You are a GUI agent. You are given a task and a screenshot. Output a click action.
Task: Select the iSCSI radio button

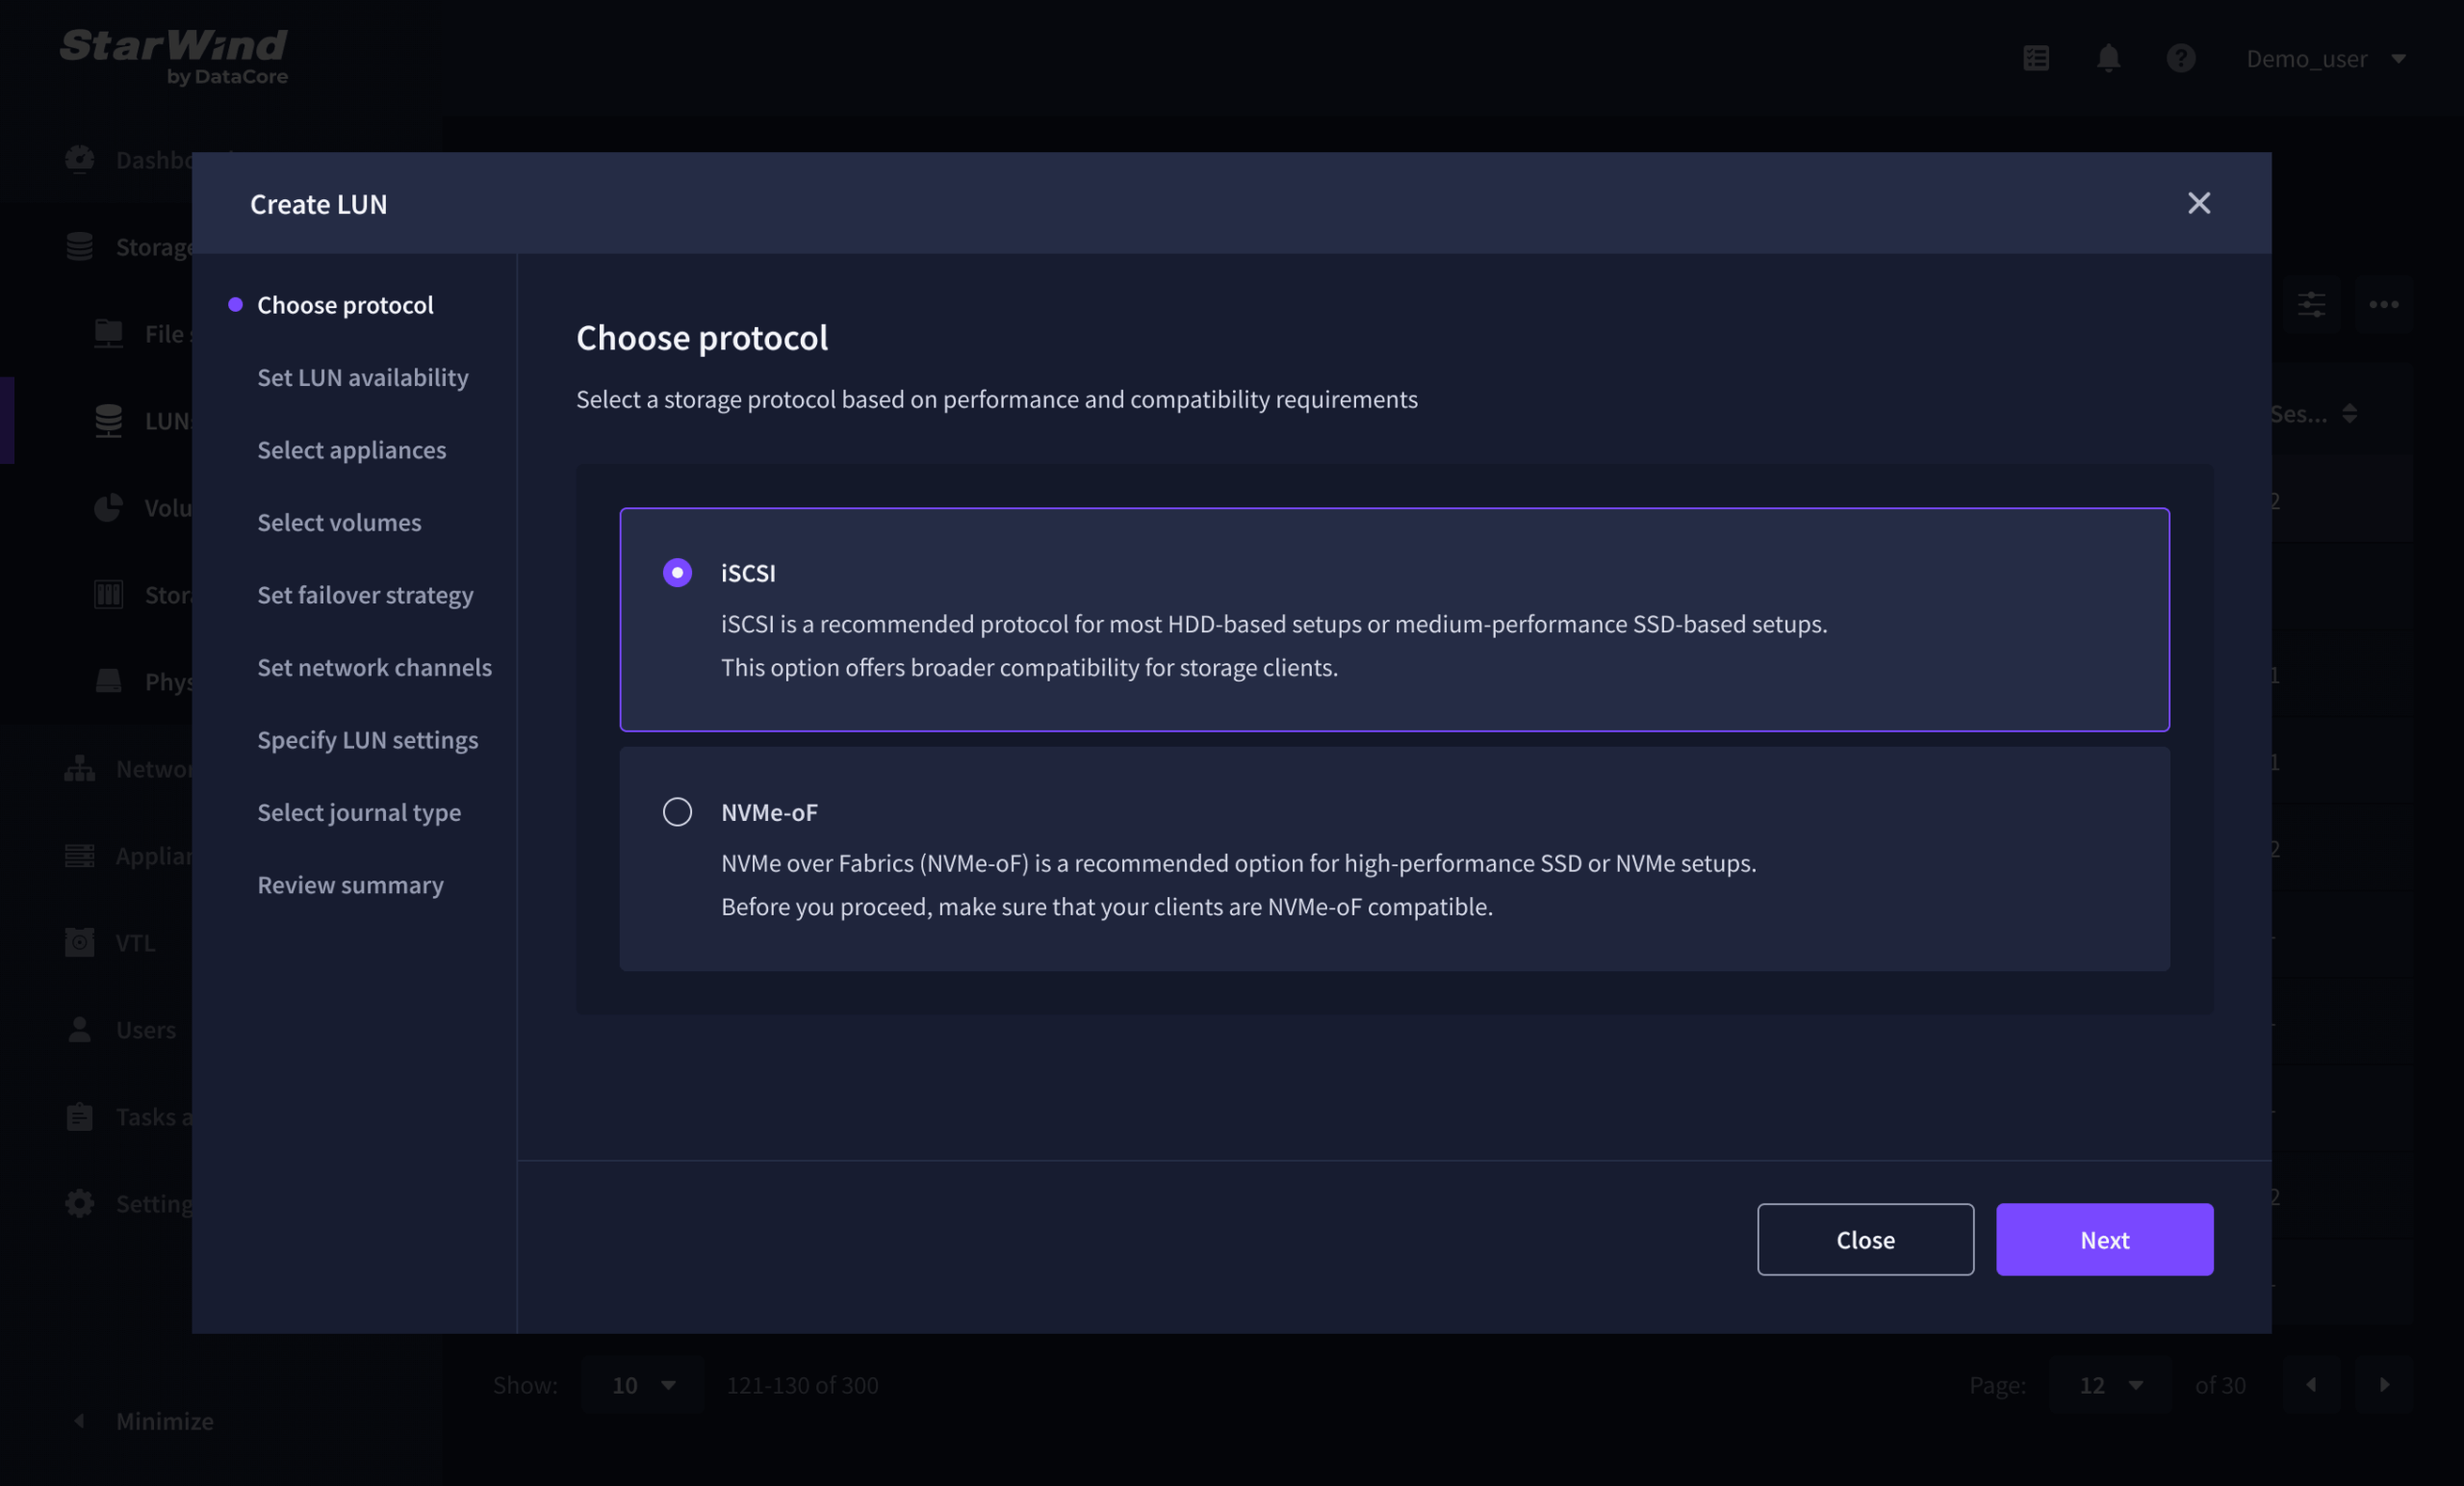[x=677, y=572]
